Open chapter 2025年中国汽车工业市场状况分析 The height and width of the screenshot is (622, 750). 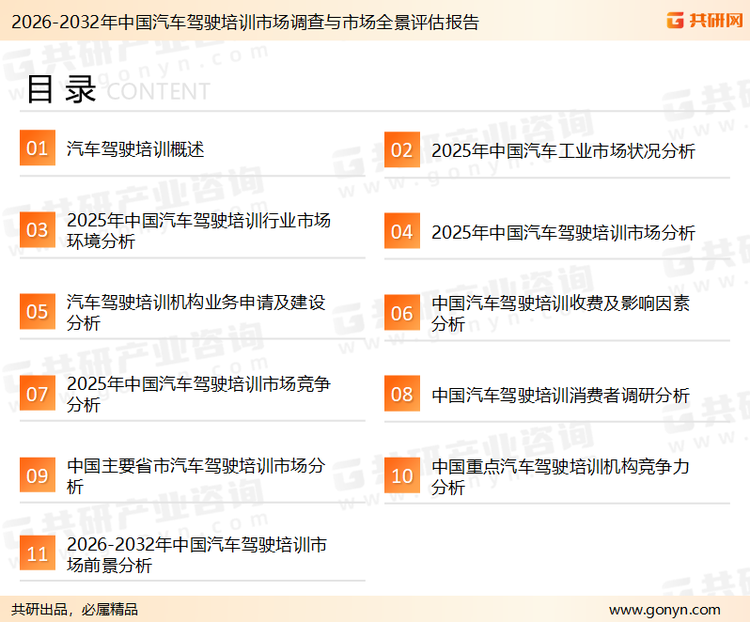point(563,151)
